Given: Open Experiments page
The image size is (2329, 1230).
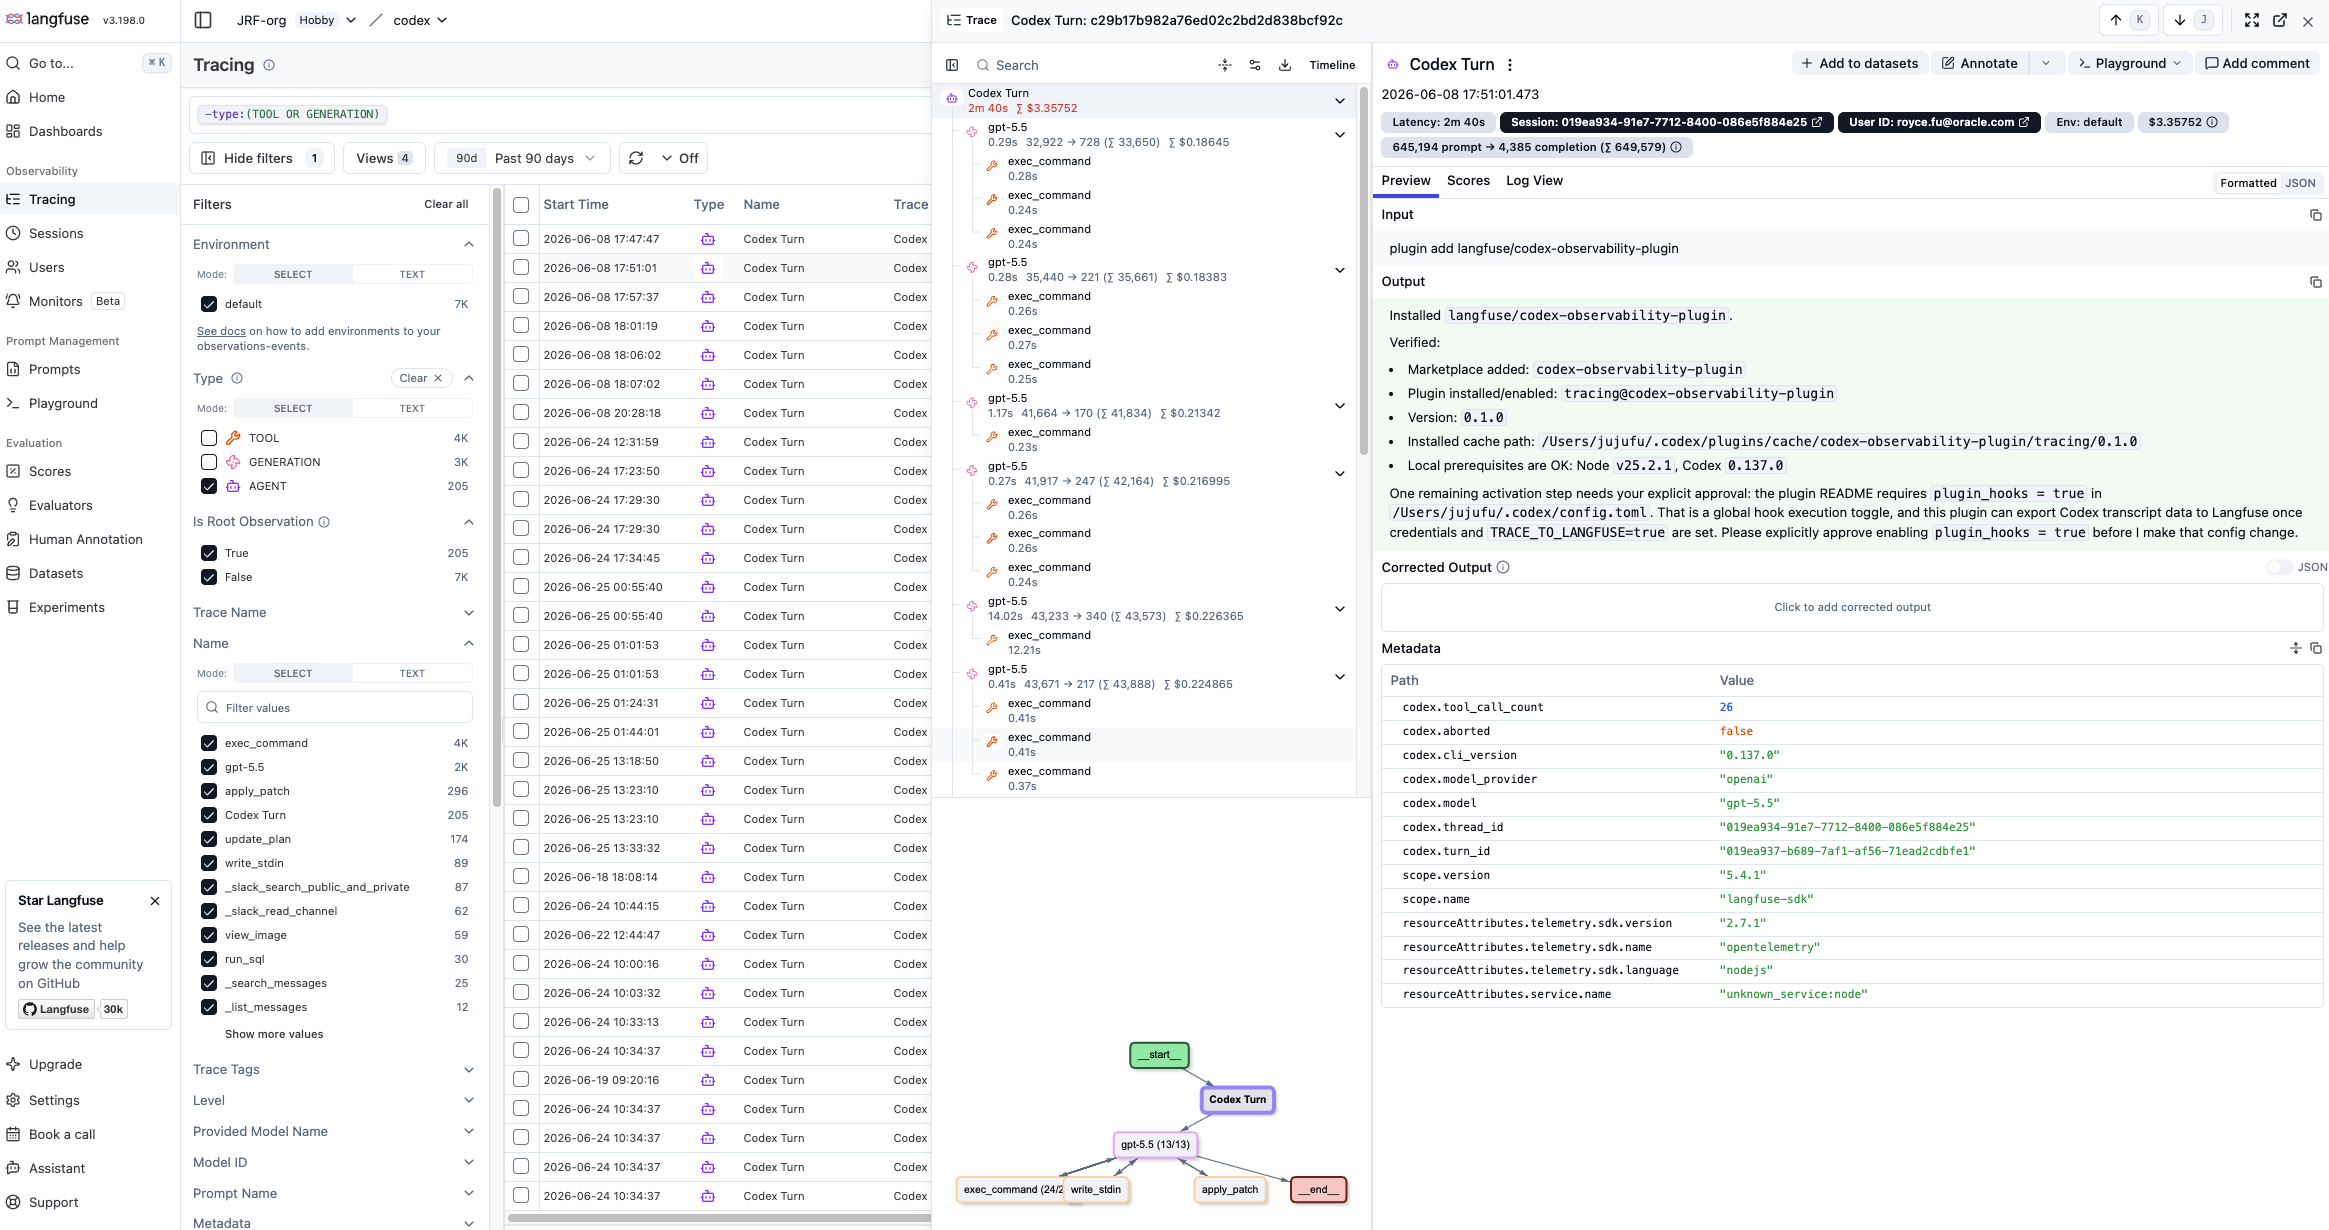Looking at the screenshot, I should tap(66, 607).
